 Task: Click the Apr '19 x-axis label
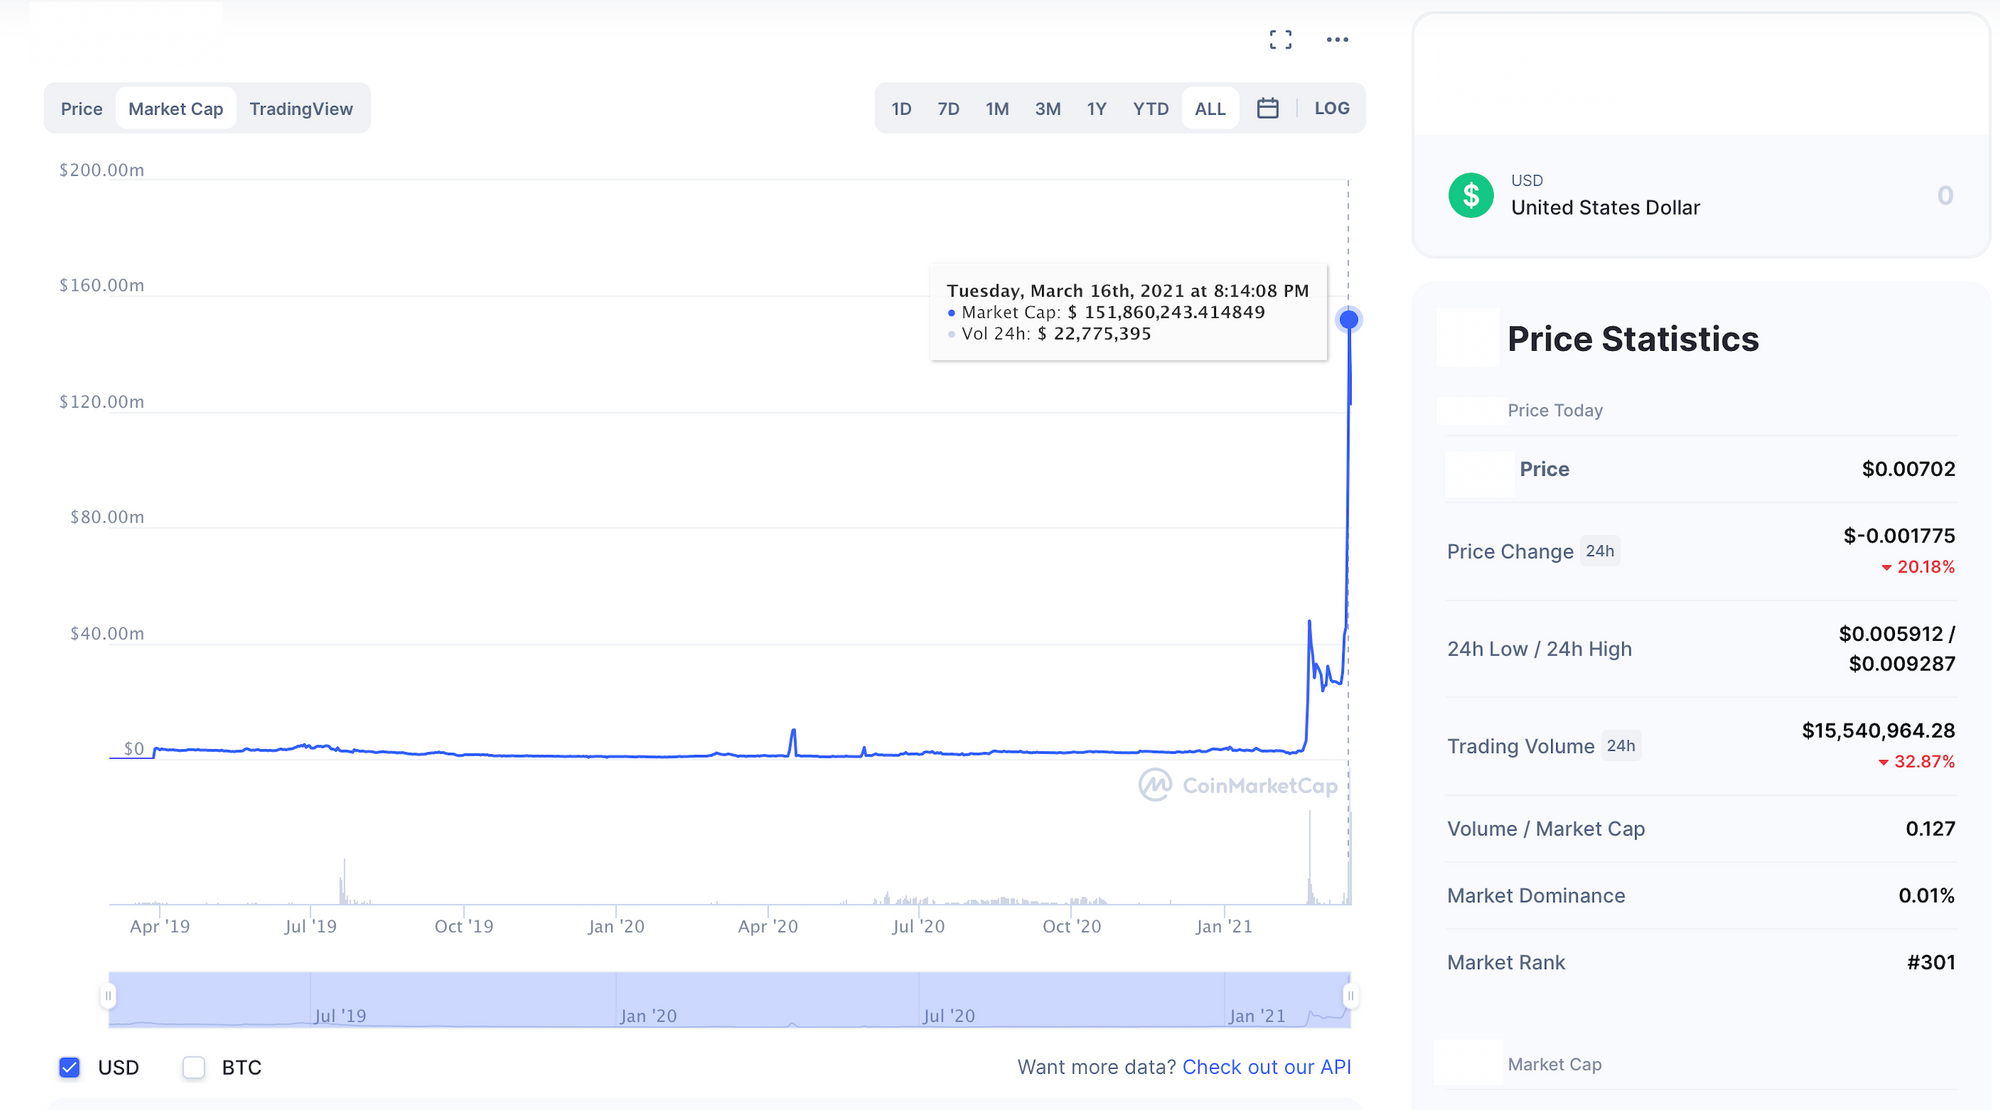(x=160, y=927)
